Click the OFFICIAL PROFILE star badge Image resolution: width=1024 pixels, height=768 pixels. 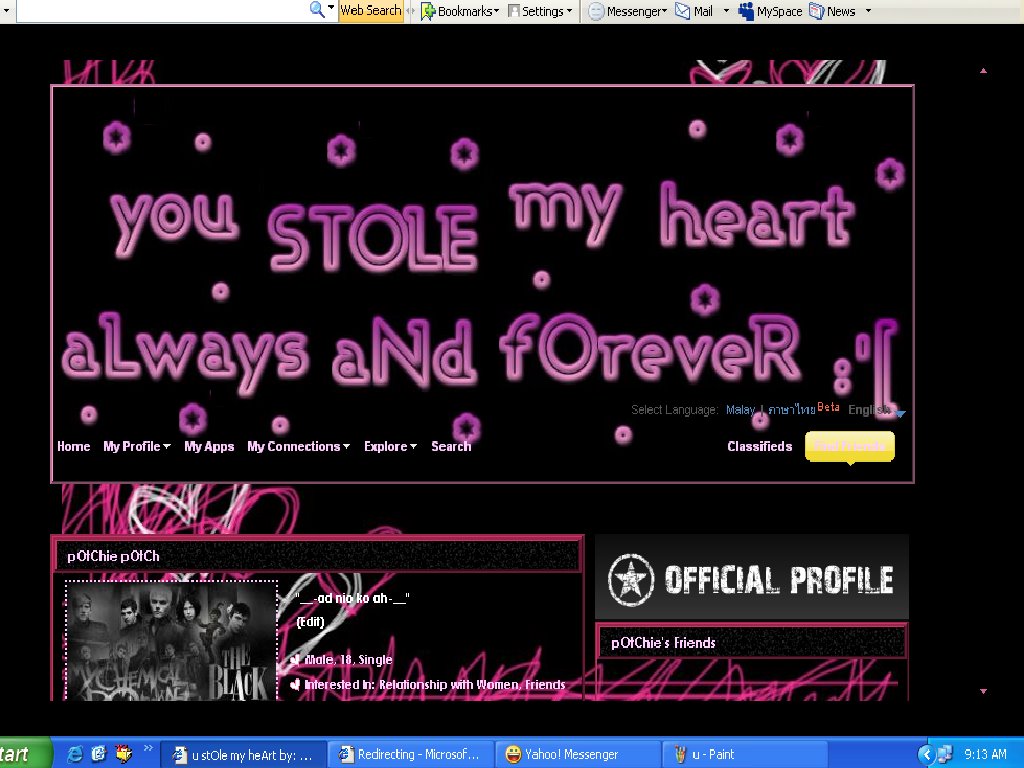click(630, 580)
